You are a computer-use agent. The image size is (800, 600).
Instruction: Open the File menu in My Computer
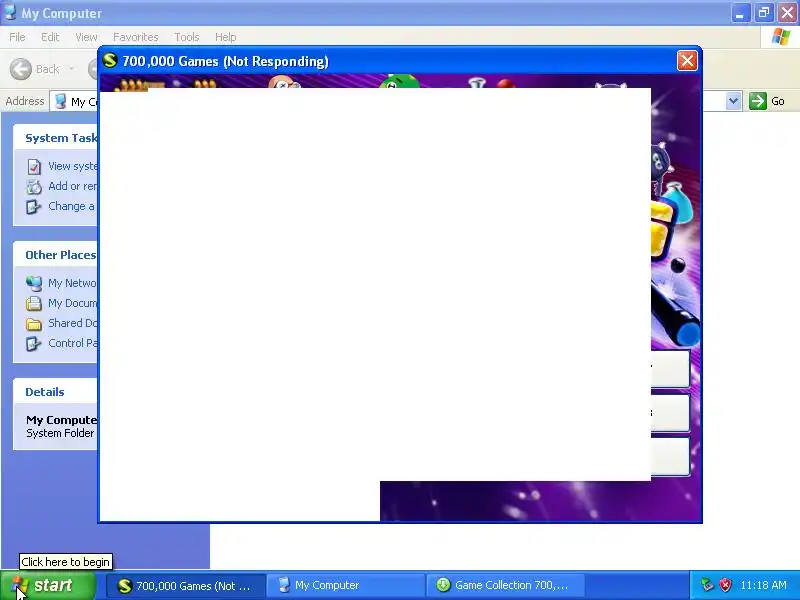tap(17, 37)
